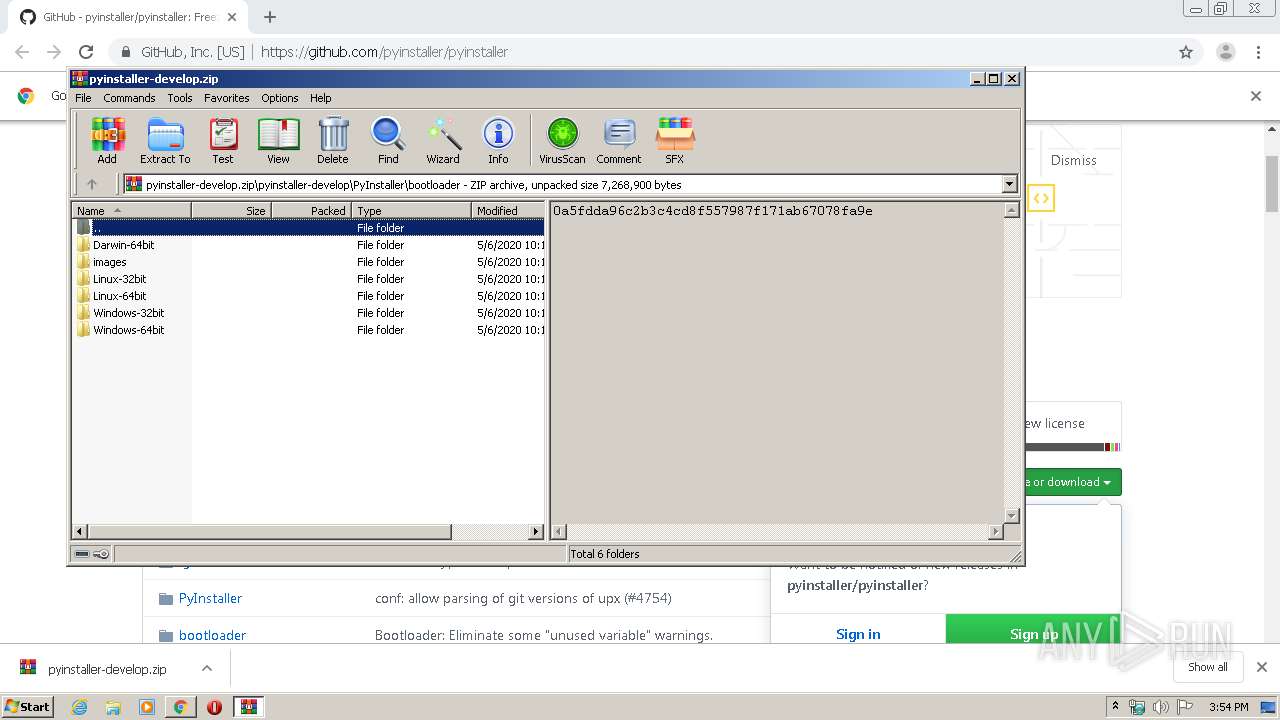Click the Dismiss link on GitHub
This screenshot has height=720, width=1280.
tap(1074, 160)
